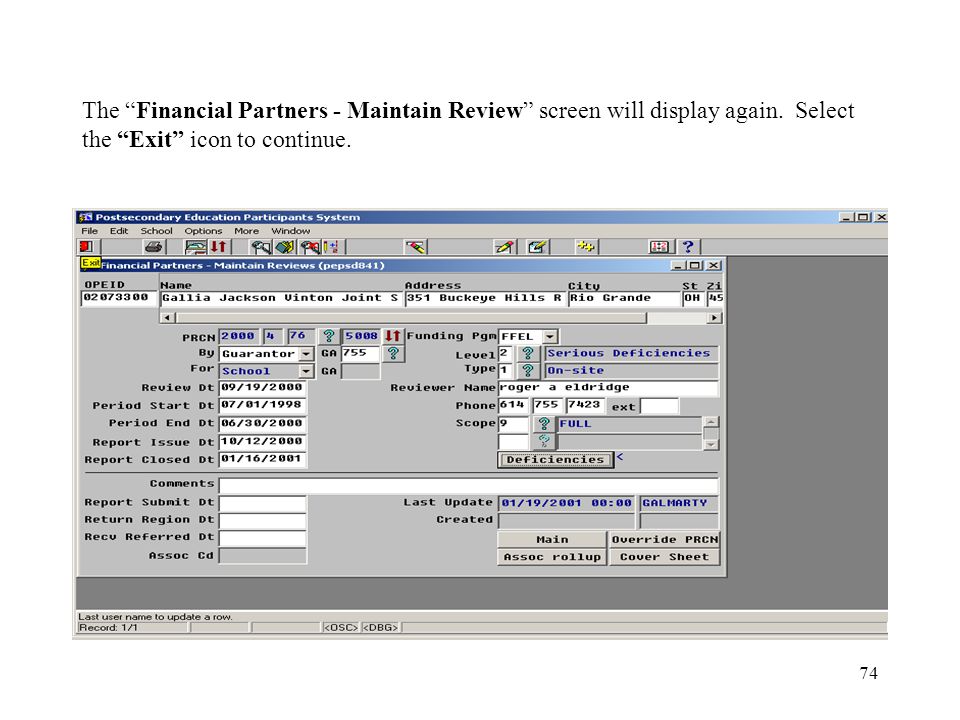Click the horizontal scrollbar under the Name row
This screenshot has width=960, height=720.
(x=441, y=318)
